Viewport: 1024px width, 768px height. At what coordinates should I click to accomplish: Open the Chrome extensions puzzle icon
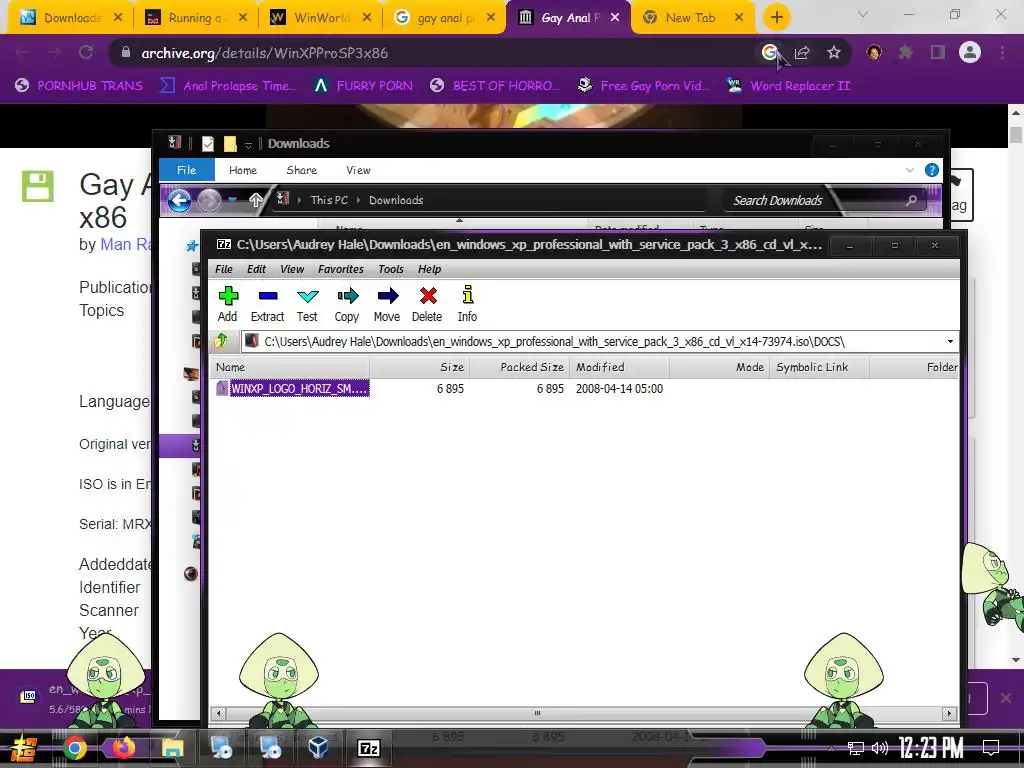click(906, 53)
